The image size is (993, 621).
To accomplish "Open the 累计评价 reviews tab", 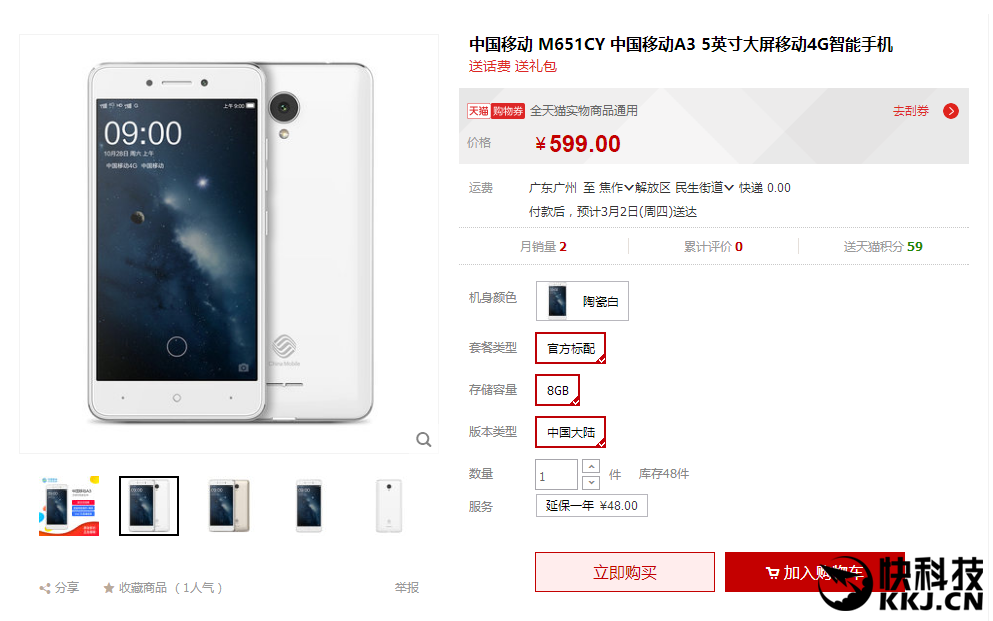I will pos(713,247).
